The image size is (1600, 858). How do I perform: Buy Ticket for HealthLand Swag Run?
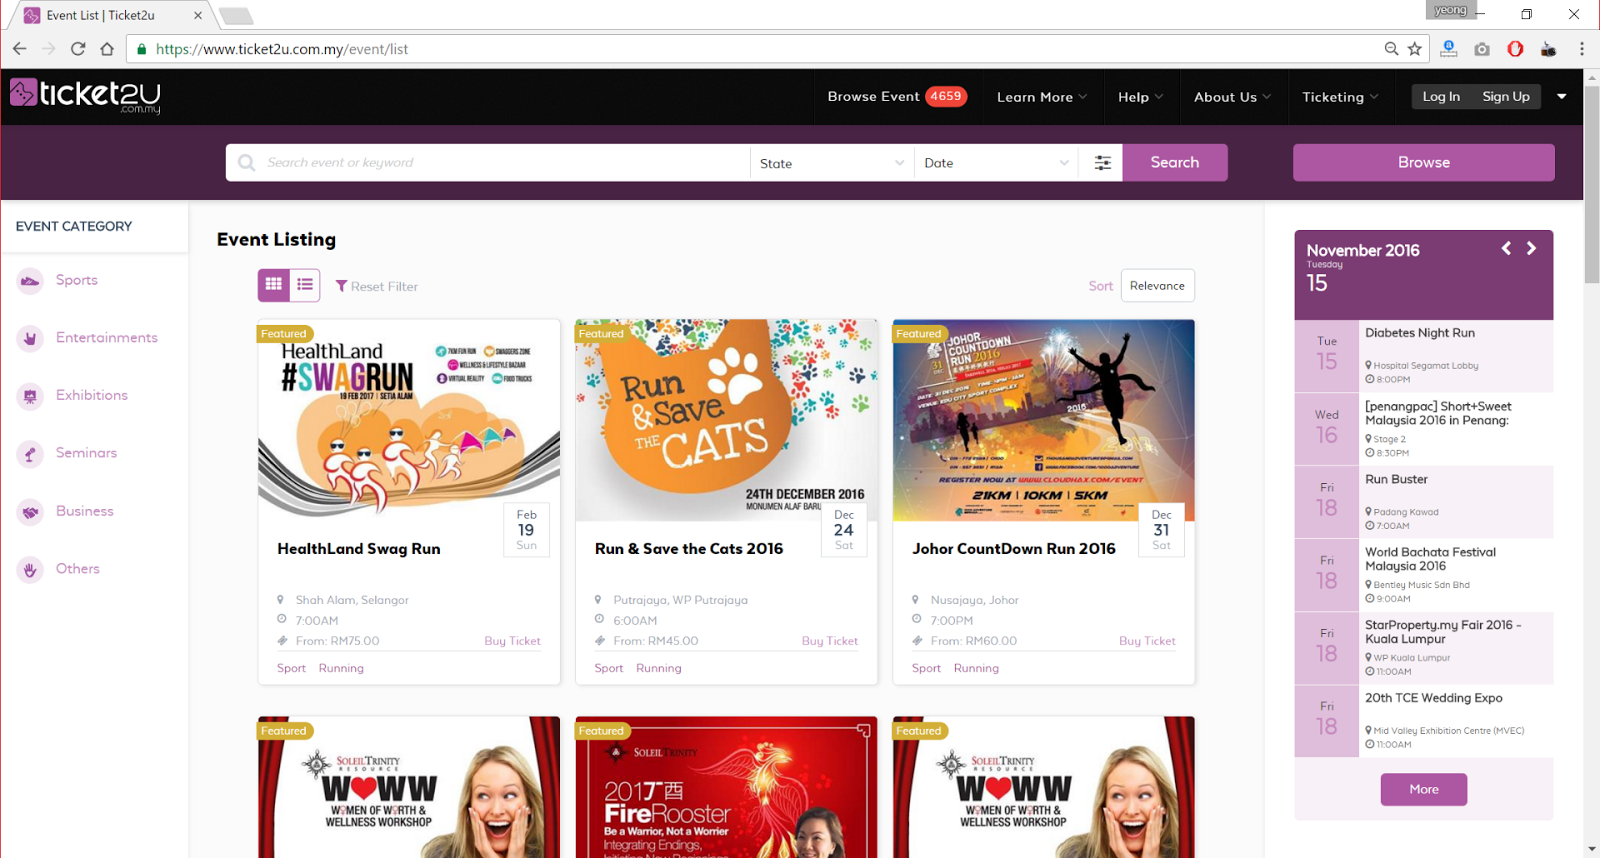512,641
